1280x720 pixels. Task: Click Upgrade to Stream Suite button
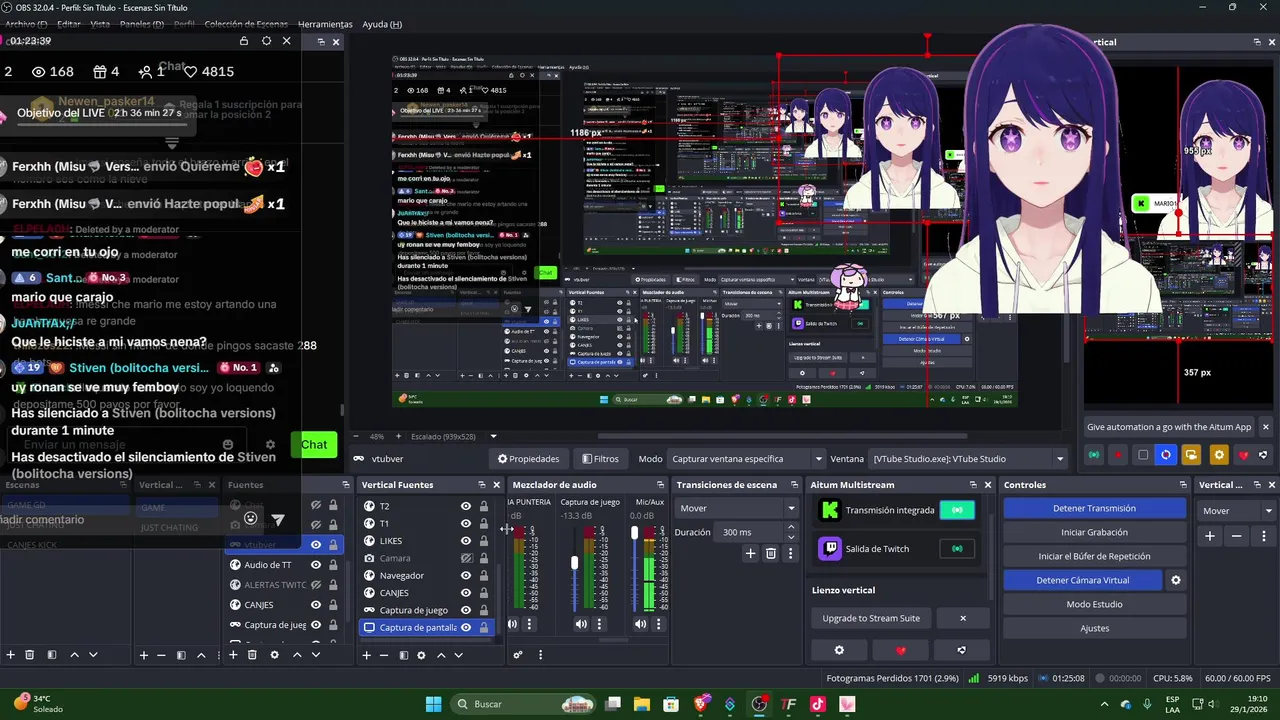[x=871, y=618]
